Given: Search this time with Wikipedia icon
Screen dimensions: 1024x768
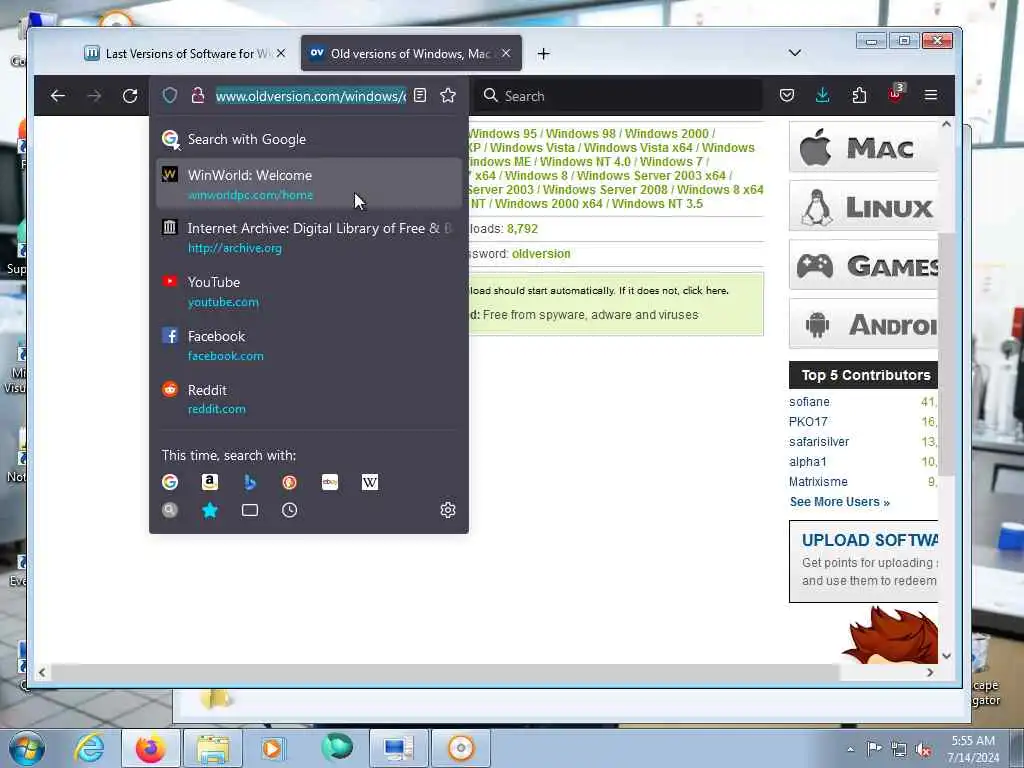Looking at the screenshot, I should tap(370, 482).
